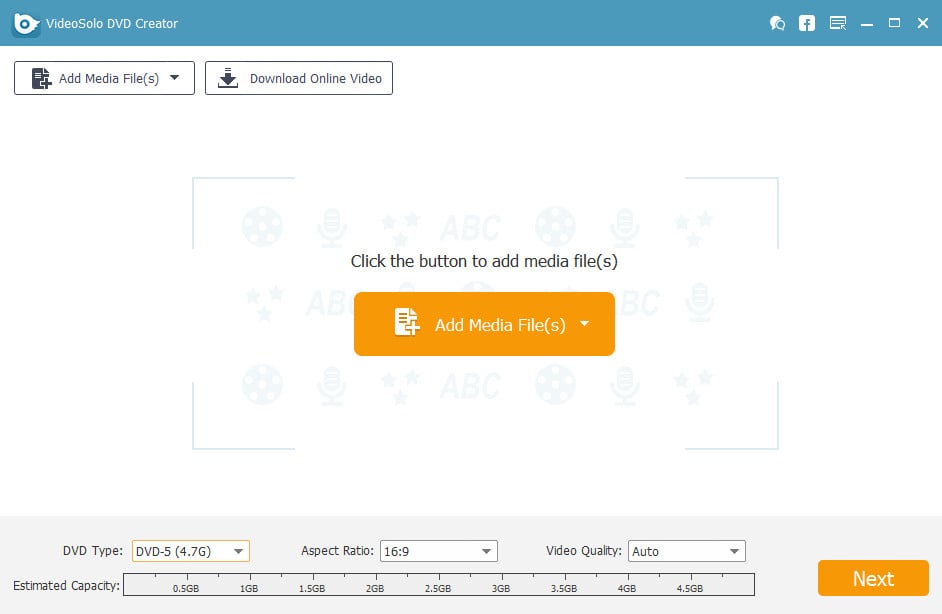Click the orange Next button

click(873, 578)
